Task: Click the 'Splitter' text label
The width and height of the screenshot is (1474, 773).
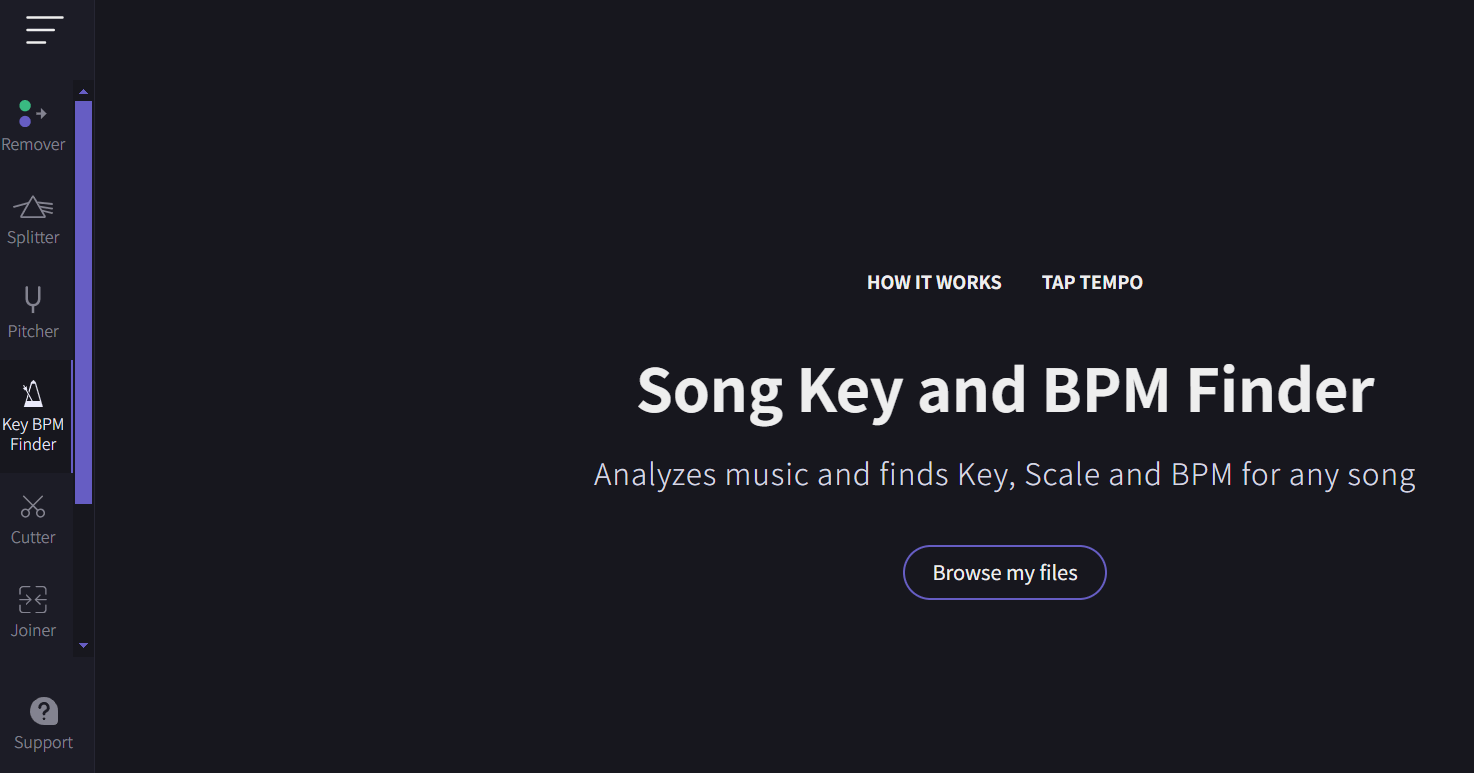Action: point(33,238)
